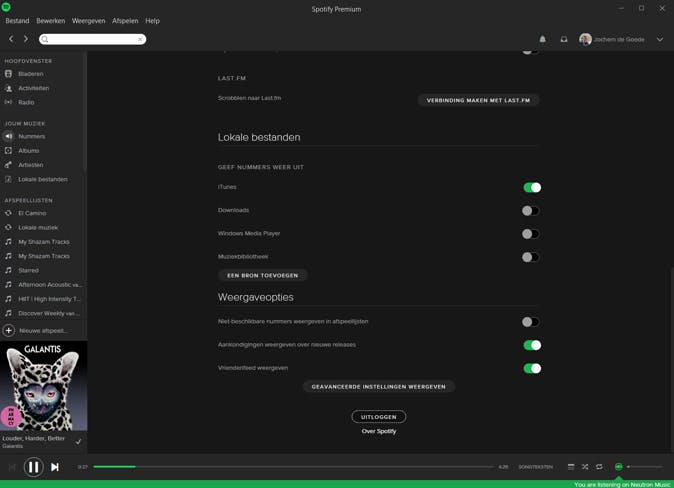The height and width of the screenshot is (488, 674).
Task: Click the profile avatar picture
Action: pos(585,39)
